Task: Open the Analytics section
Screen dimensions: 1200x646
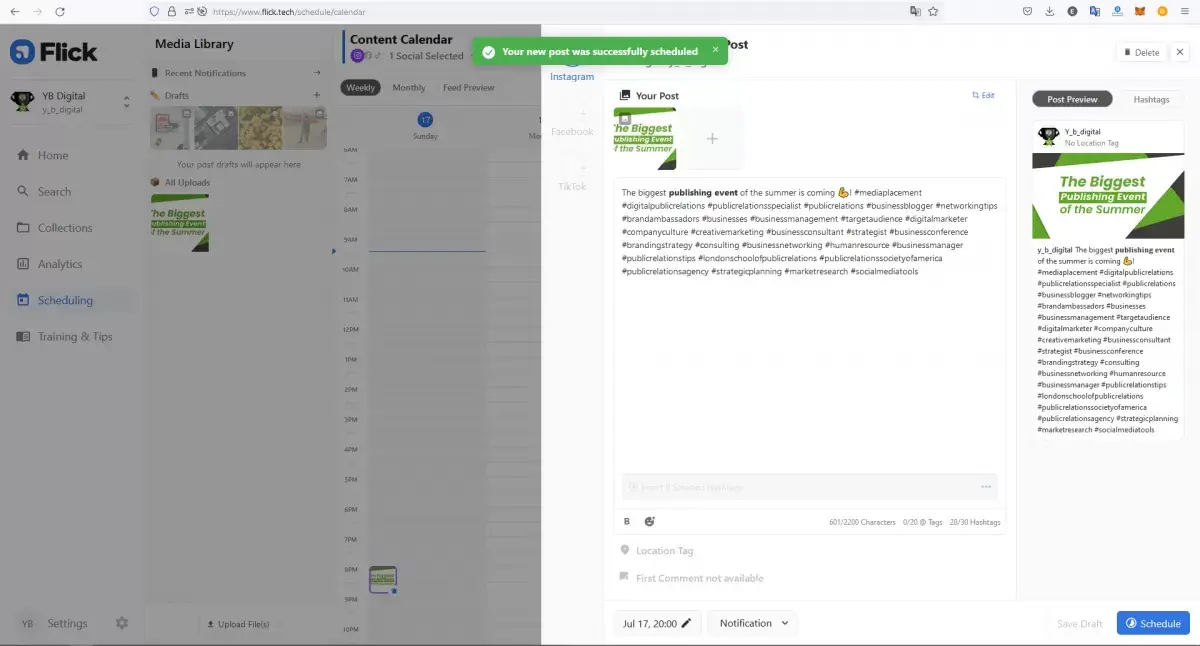Action: (x=60, y=264)
